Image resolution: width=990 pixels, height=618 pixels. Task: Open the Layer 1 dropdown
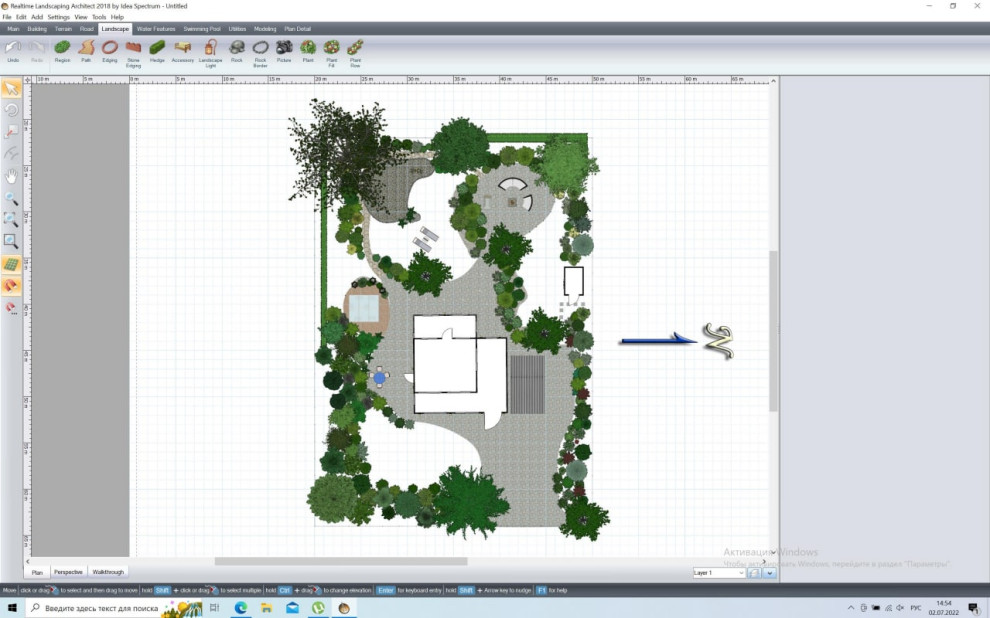pos(719,573)
